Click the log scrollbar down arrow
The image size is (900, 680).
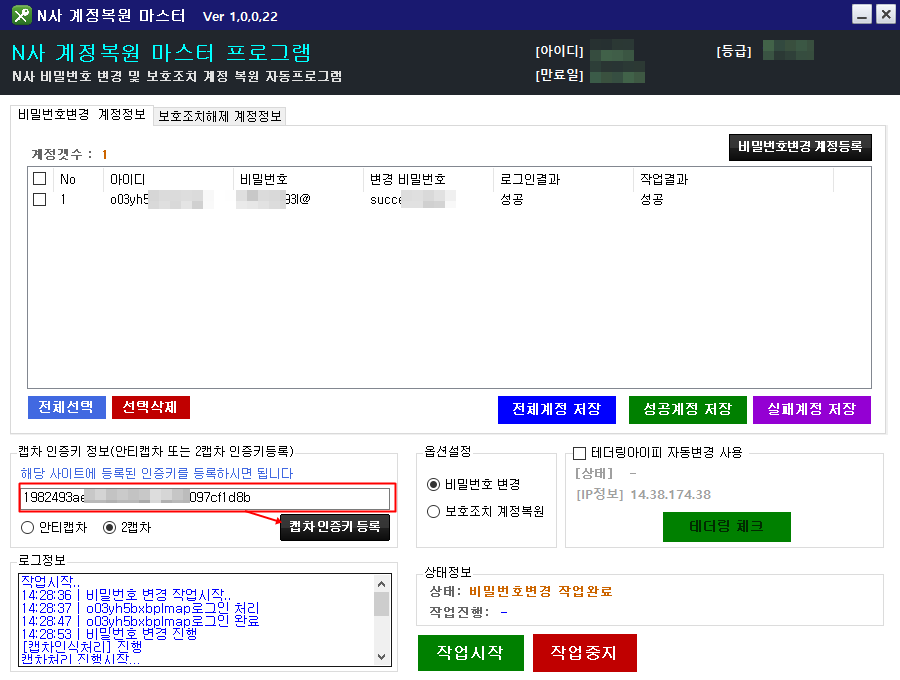[x=382, y=657]
